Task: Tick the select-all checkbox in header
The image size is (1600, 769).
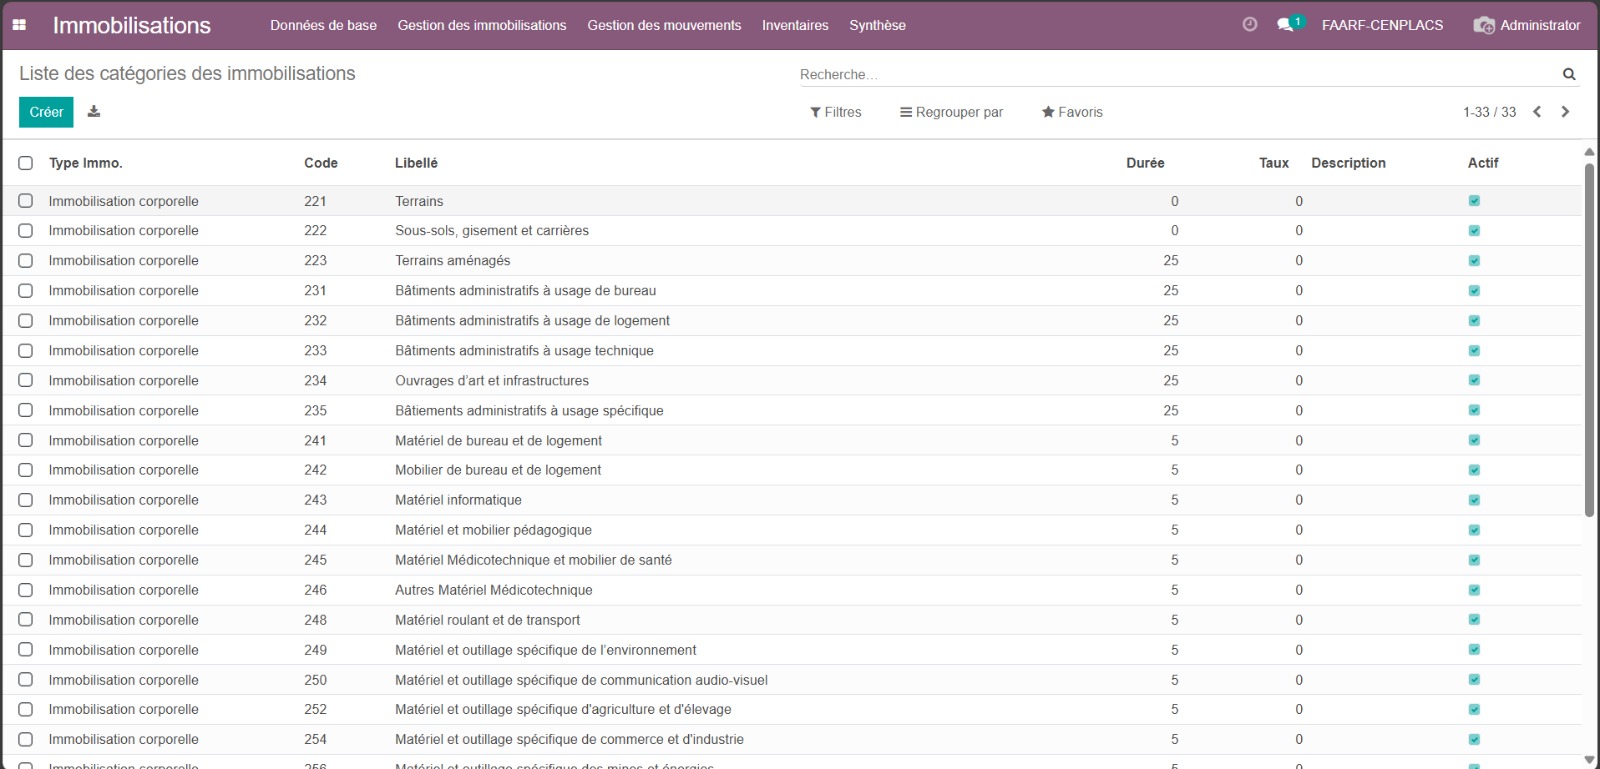Action: tap(26, 163)
